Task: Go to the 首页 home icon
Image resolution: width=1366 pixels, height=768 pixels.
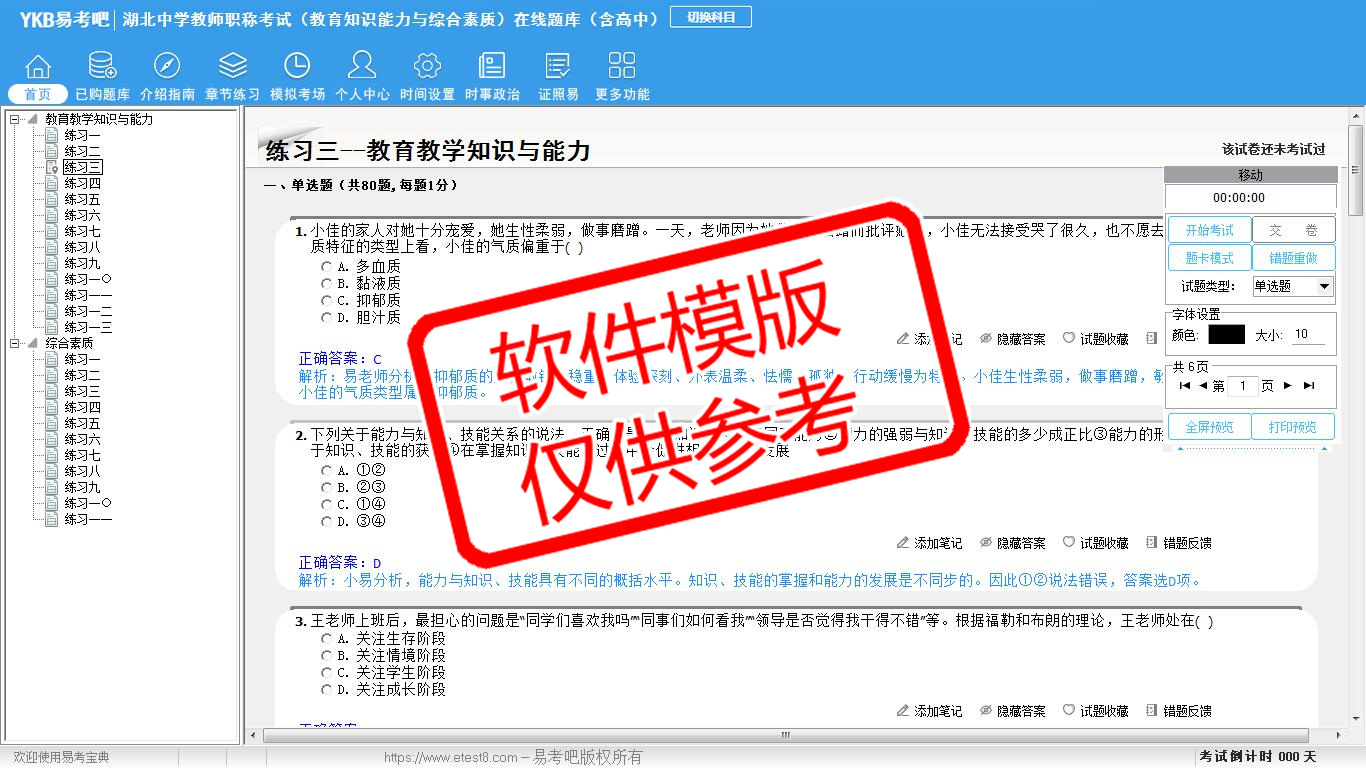Action: [x=38, y=67]
